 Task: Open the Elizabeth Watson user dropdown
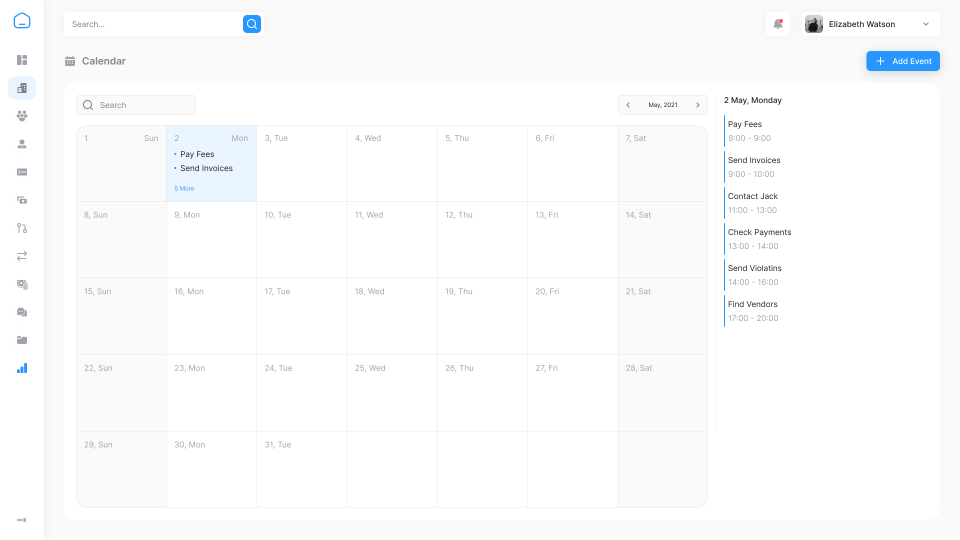click(x=871, y=24)
